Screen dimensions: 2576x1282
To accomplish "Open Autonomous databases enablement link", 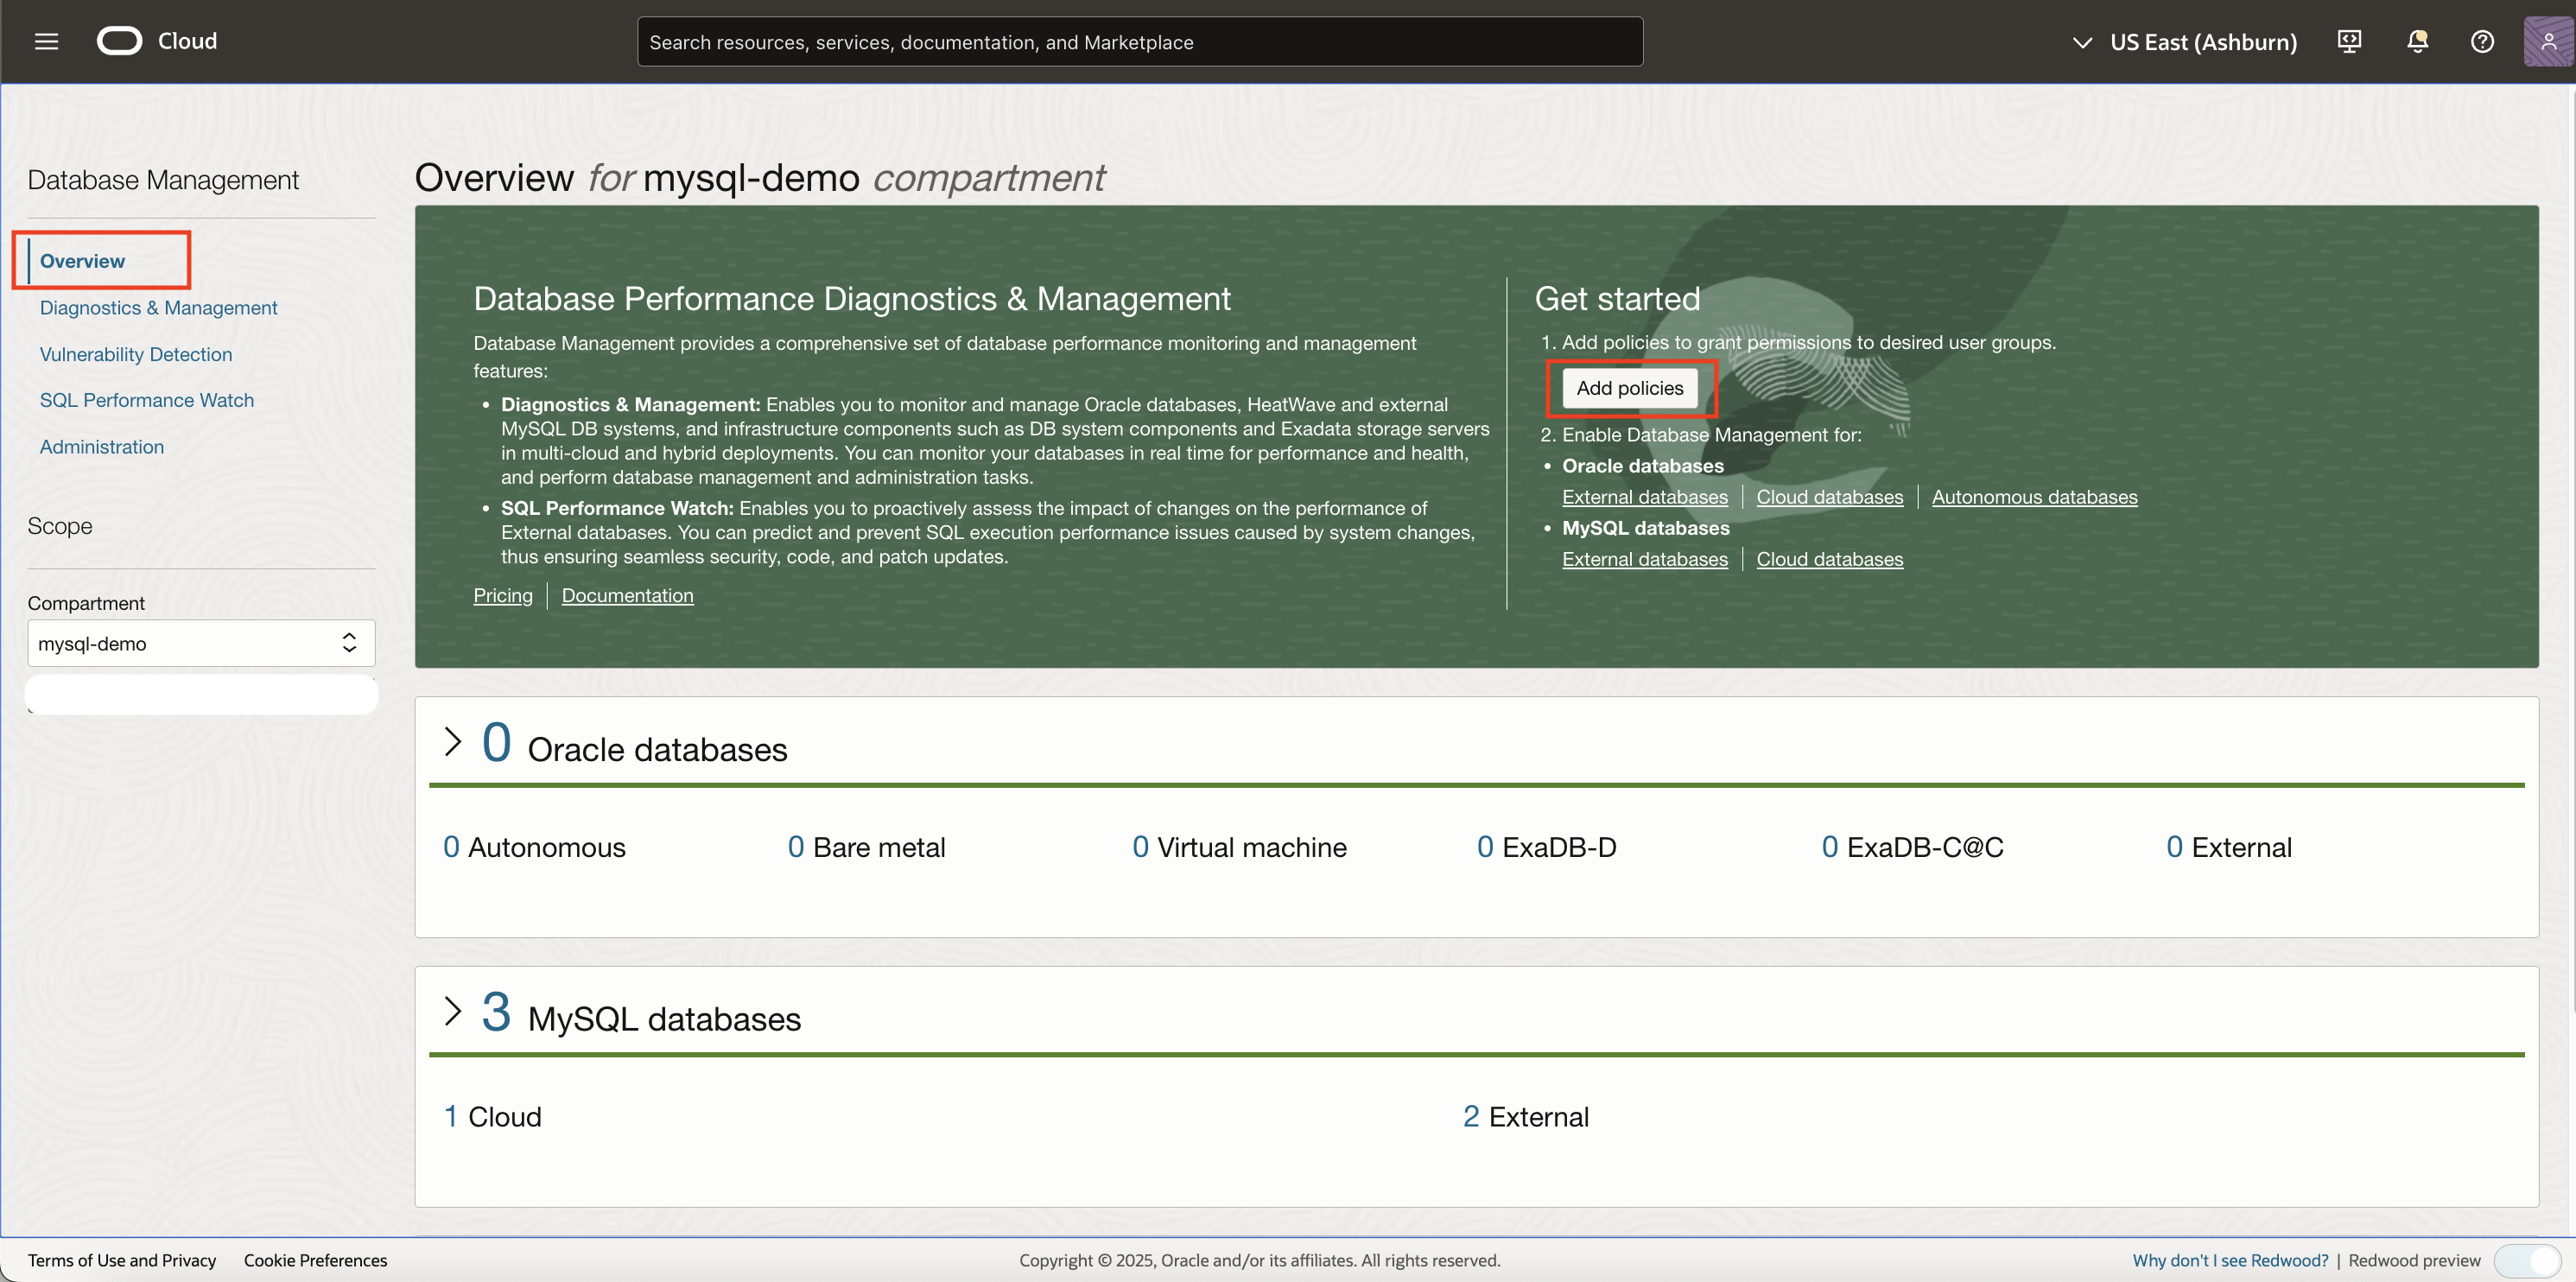I will (2035, 497).
